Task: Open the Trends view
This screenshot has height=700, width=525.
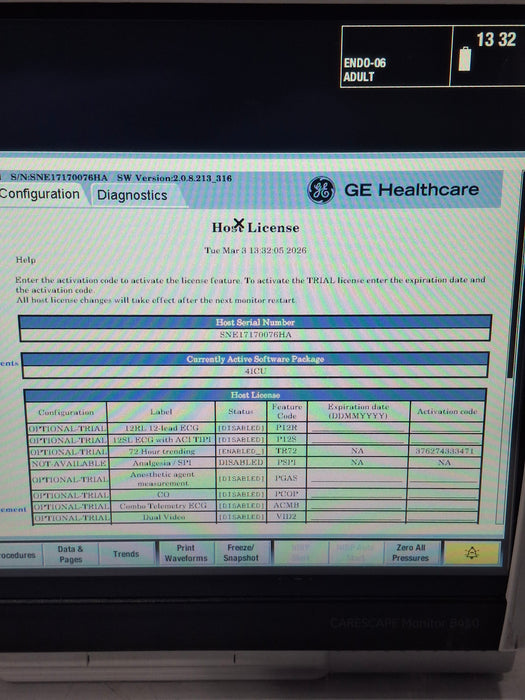Action: coord(126,554)
